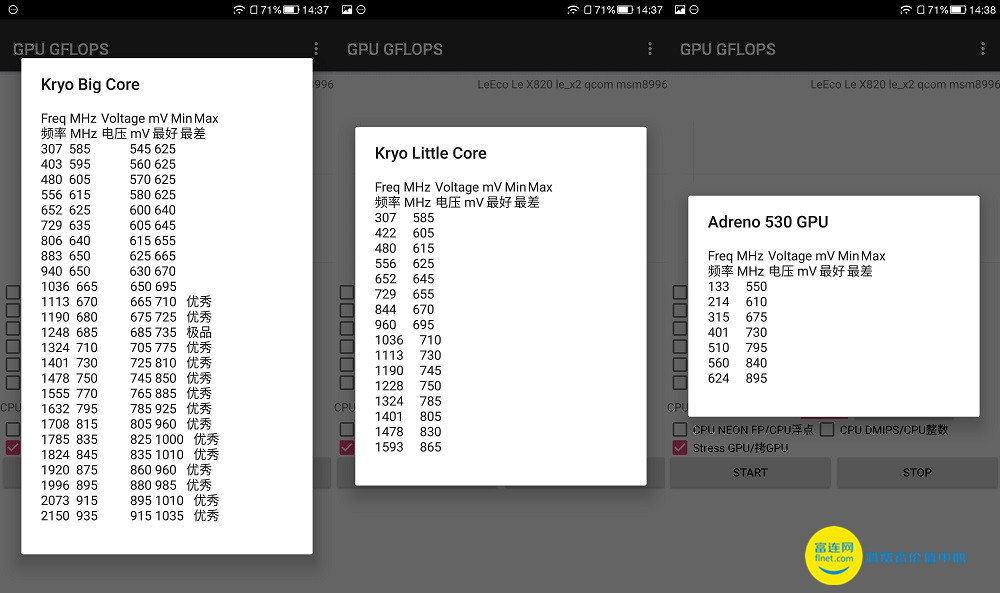Image resolution: width=1000 pixels, height=593 pixels.
Task: Select Little Core row 422 605
Action: 404,233
